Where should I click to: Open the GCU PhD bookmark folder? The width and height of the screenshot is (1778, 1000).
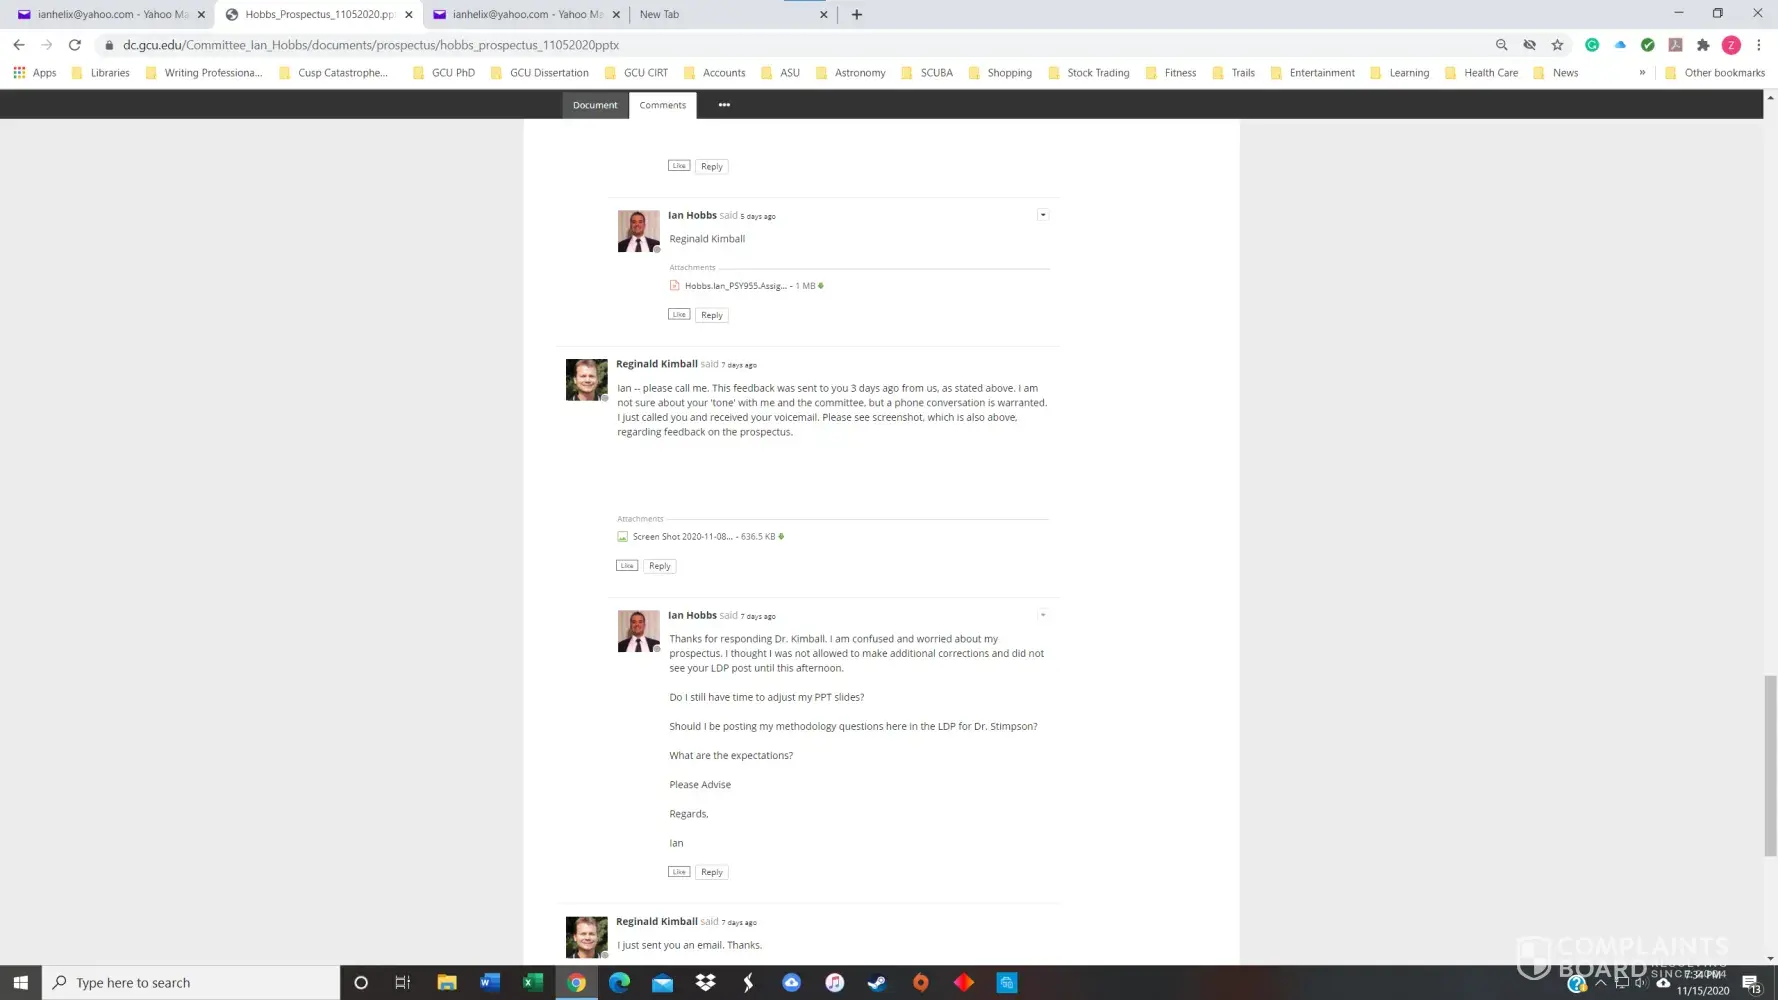tap(443, 73)
